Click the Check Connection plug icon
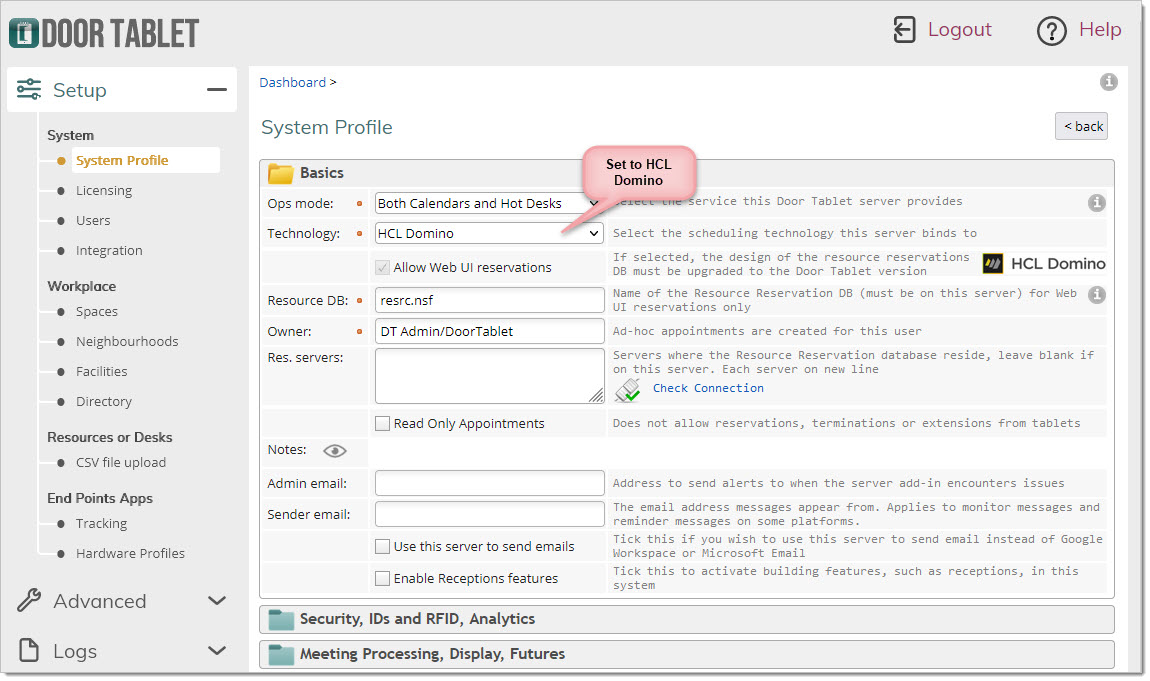Screen dimensions: 1150x681 pyautogui.click(x=628, y=389)
